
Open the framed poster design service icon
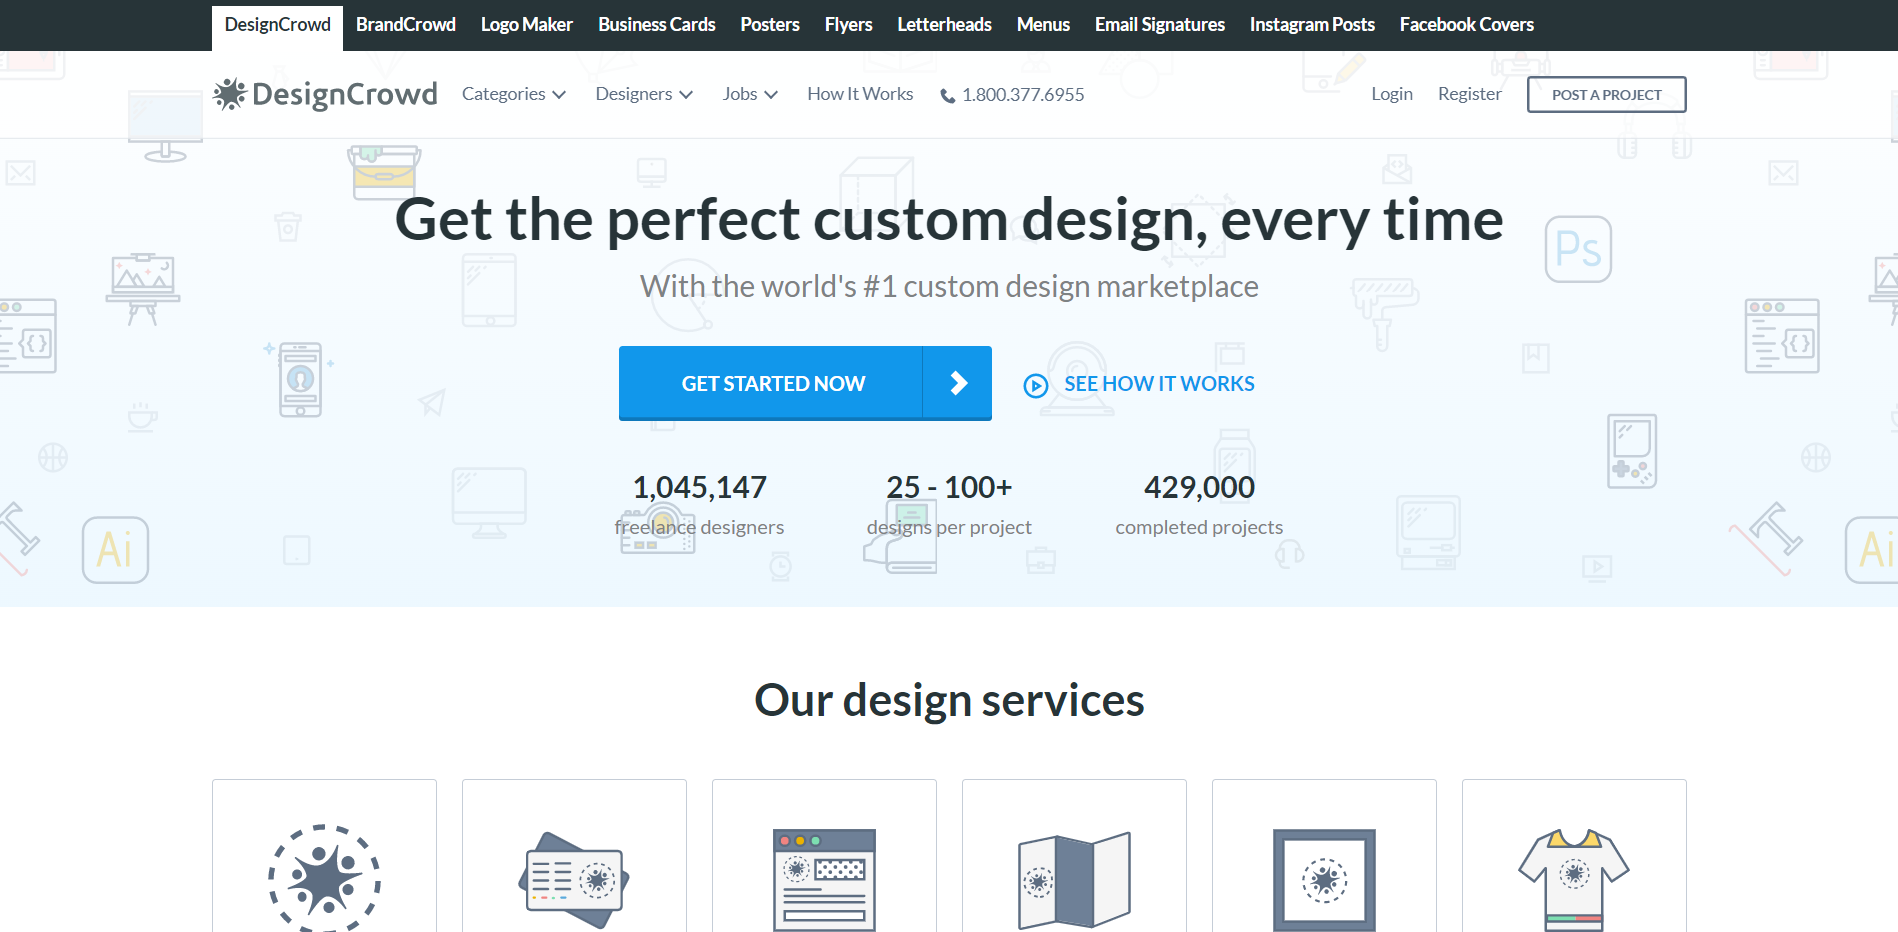click(x=1324, y=880)
